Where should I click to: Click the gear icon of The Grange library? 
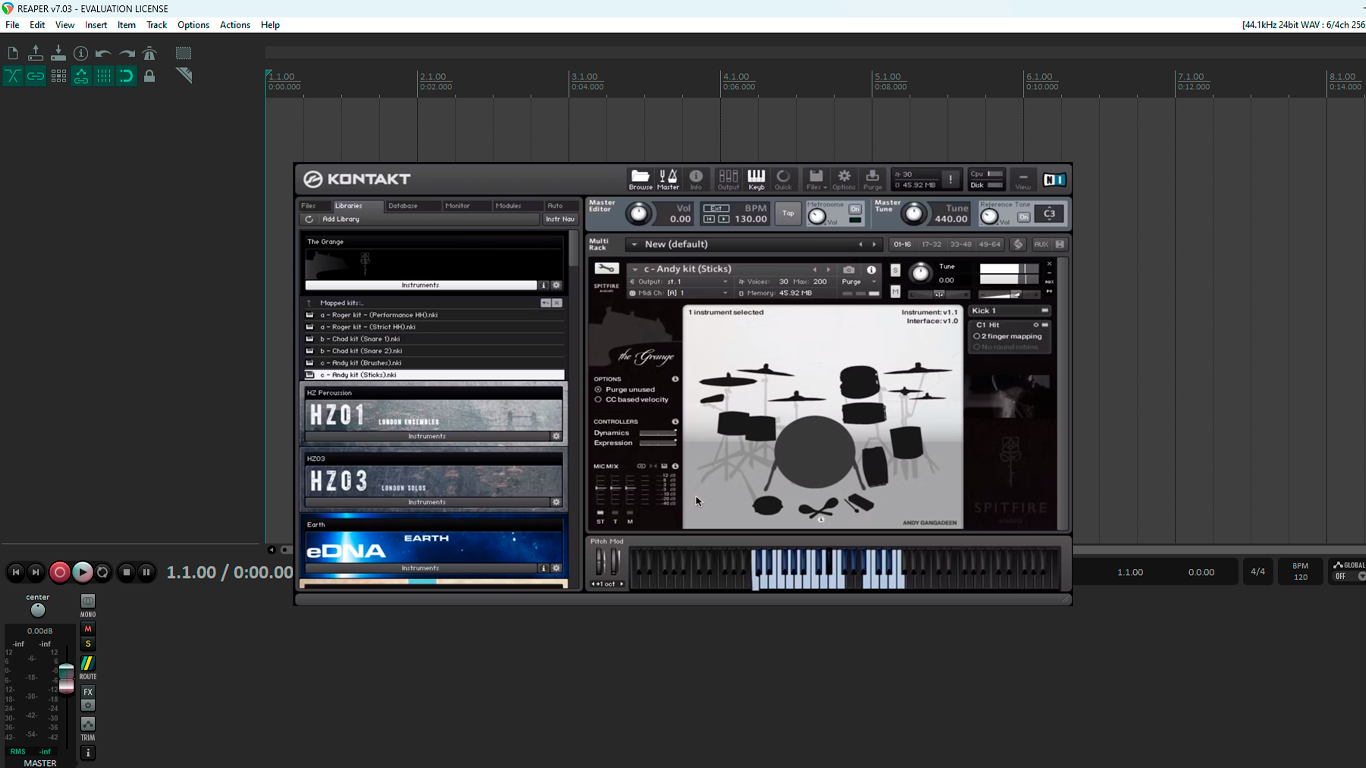pos(557,285)
